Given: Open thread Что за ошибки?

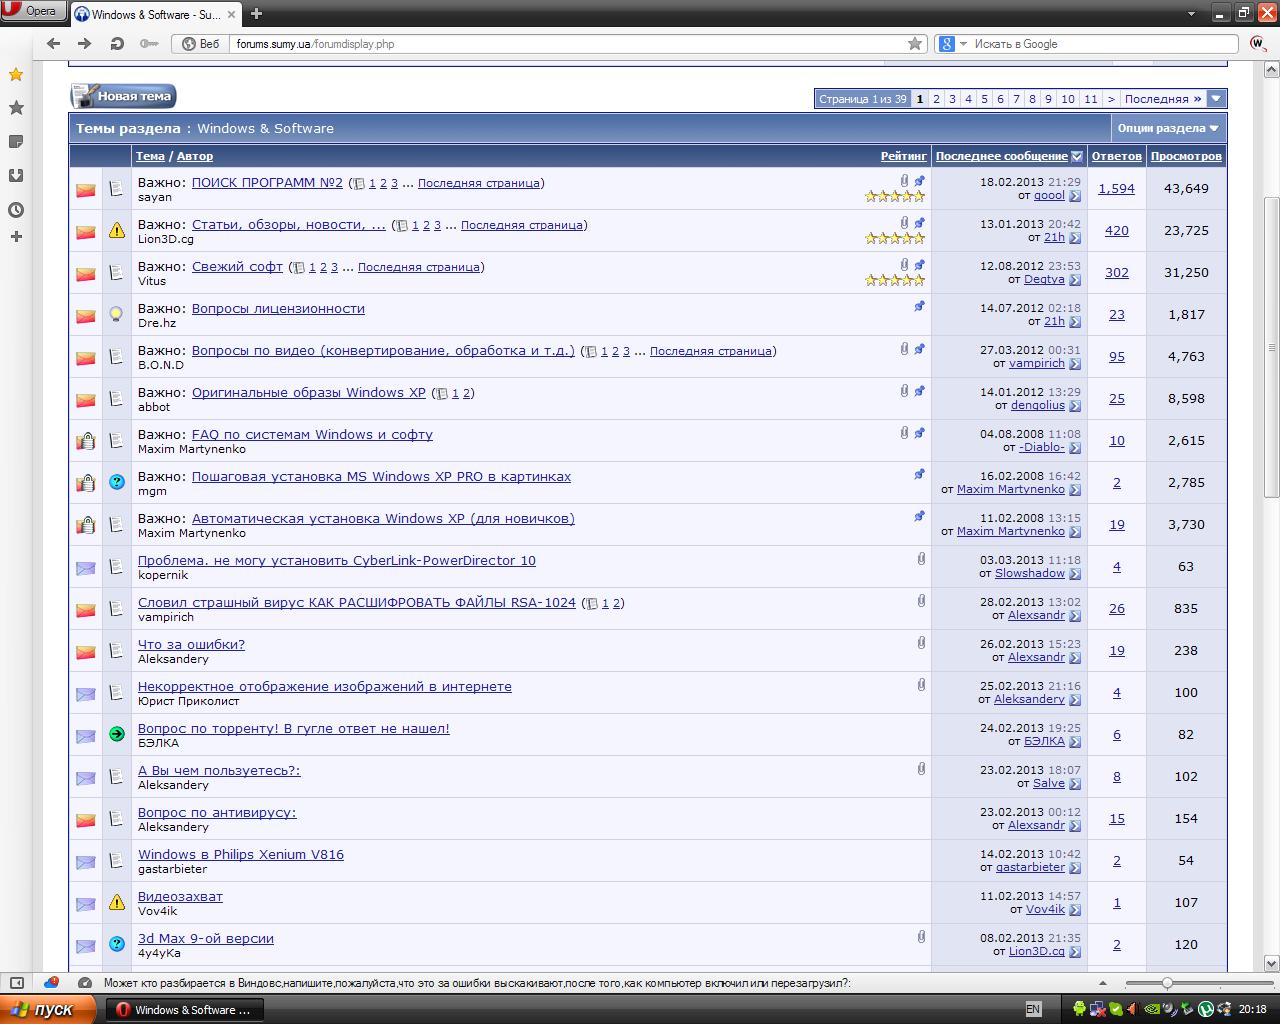Looking at the screenshot, I should point(191,645).
